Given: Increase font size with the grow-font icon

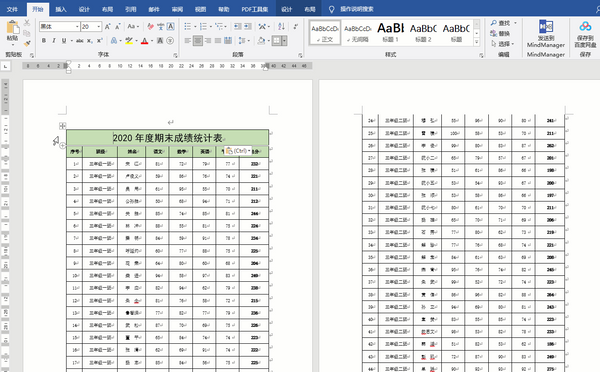Looking at the screenshot, I should (x=108, y=26).
